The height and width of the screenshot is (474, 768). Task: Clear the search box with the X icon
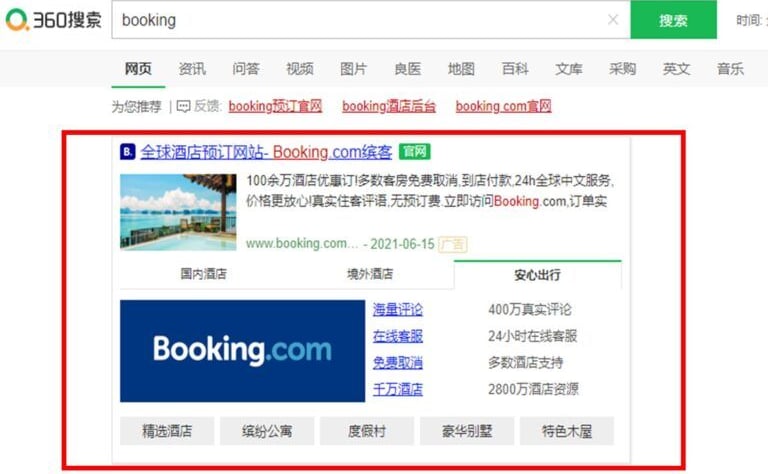(x=613, y=20)
